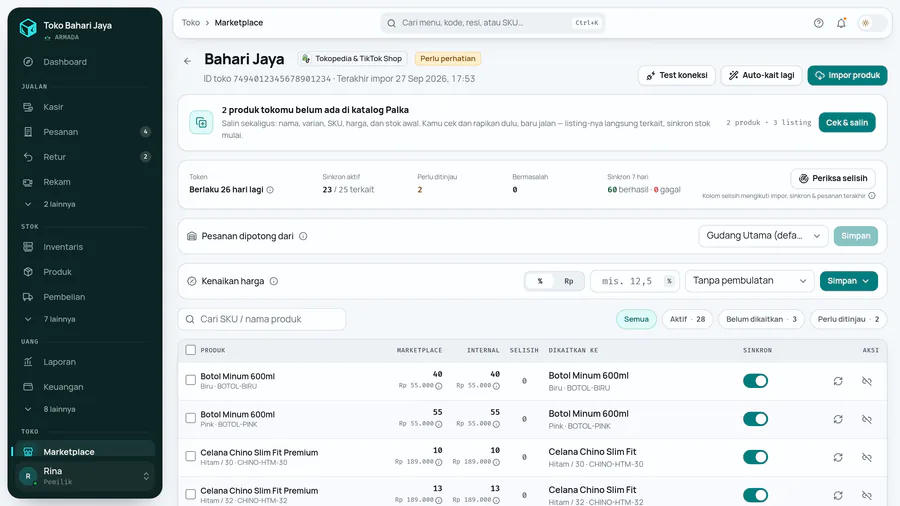This screenshot has width=900, height=506.
Task: Tick the select-all checkbox in the Produk header
Action: [191, 350]
